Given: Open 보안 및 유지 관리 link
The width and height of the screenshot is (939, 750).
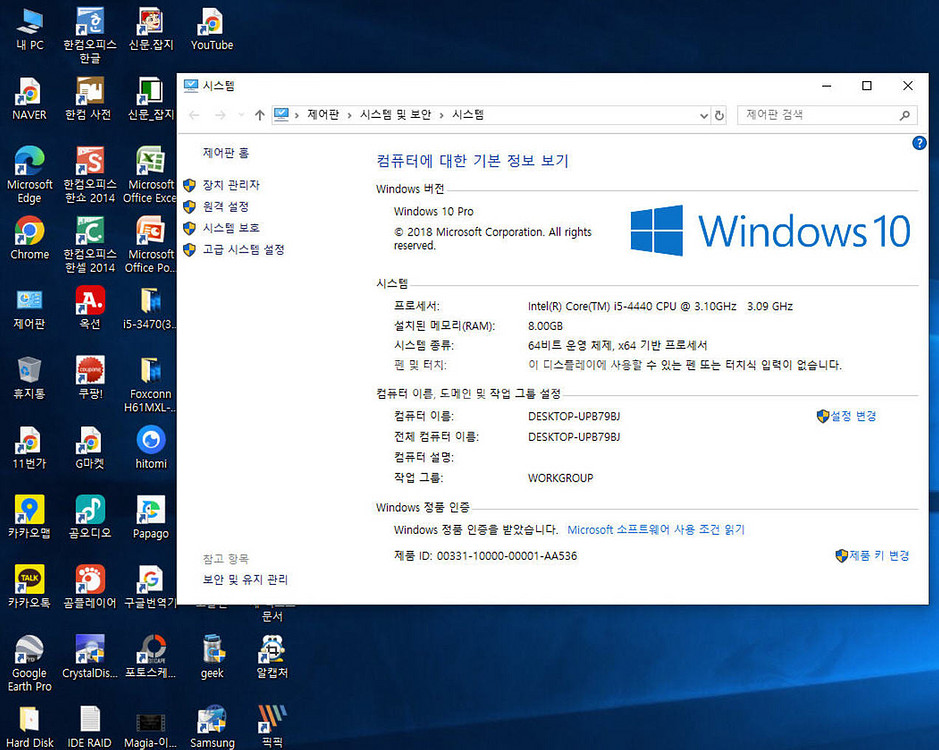Looking at the screenshot, I should (x=245, y=579).
